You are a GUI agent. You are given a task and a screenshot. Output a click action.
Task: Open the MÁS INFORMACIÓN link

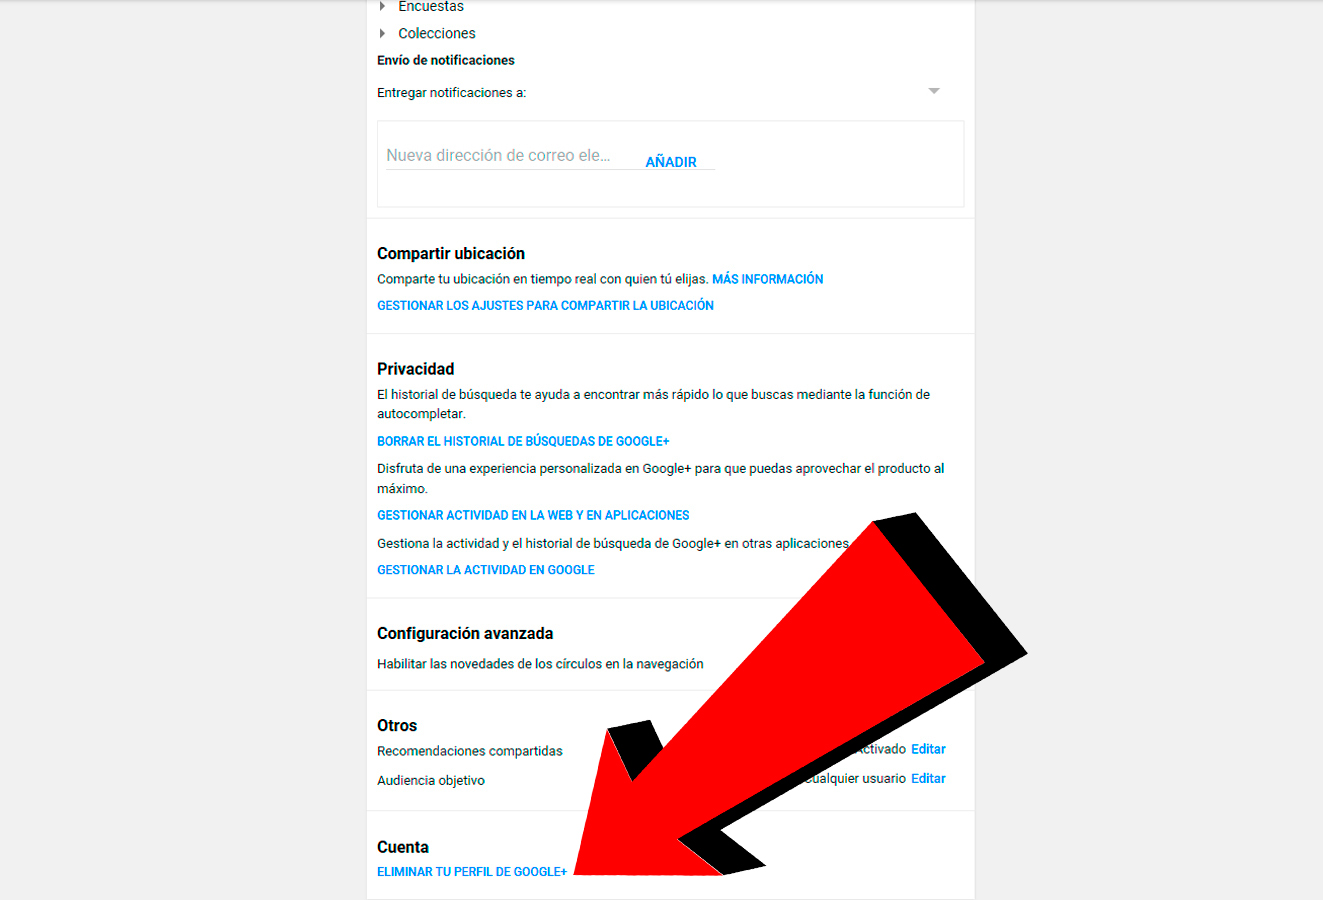click(768, 279)
